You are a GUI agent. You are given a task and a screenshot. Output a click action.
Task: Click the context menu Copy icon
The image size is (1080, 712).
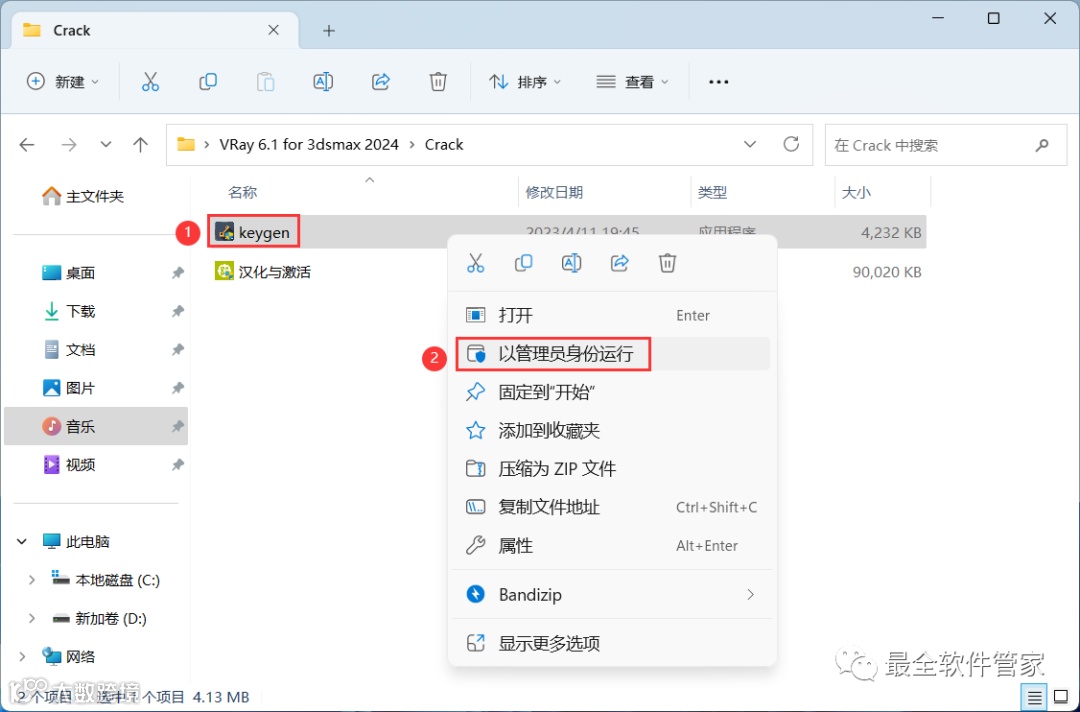coord(523,262)
